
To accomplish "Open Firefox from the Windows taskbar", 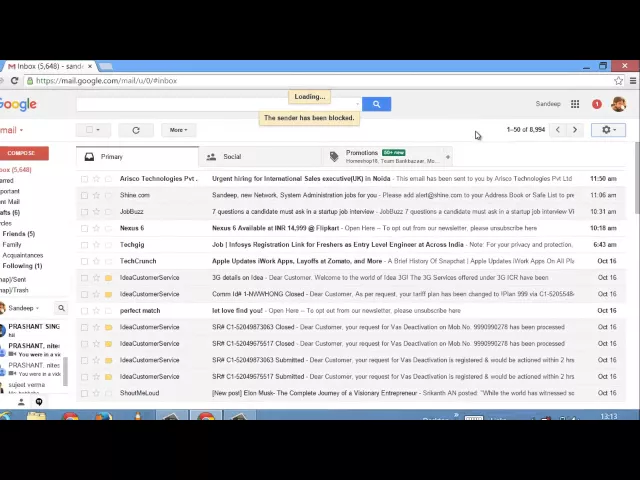I will (104, 416).
